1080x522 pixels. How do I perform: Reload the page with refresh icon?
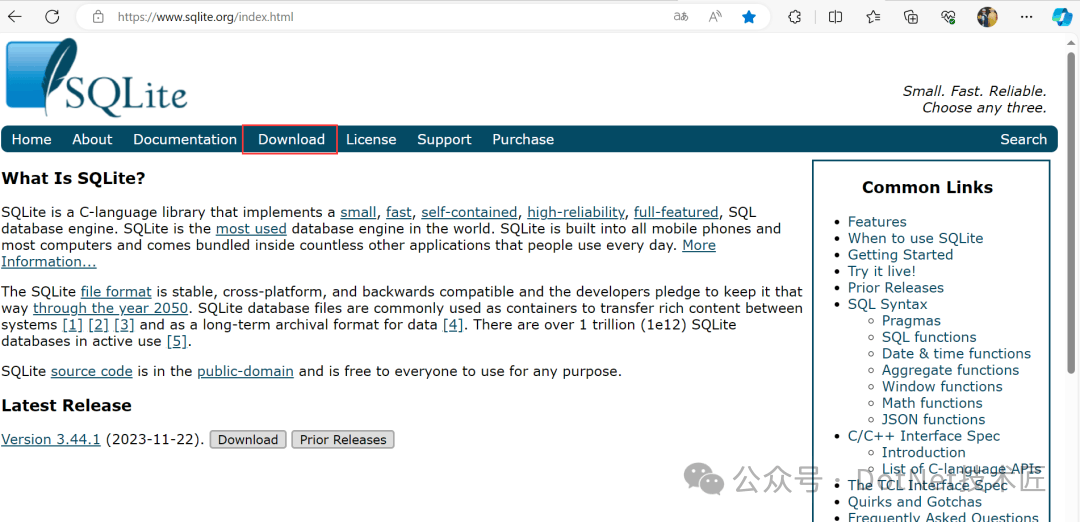coord(52,17)
